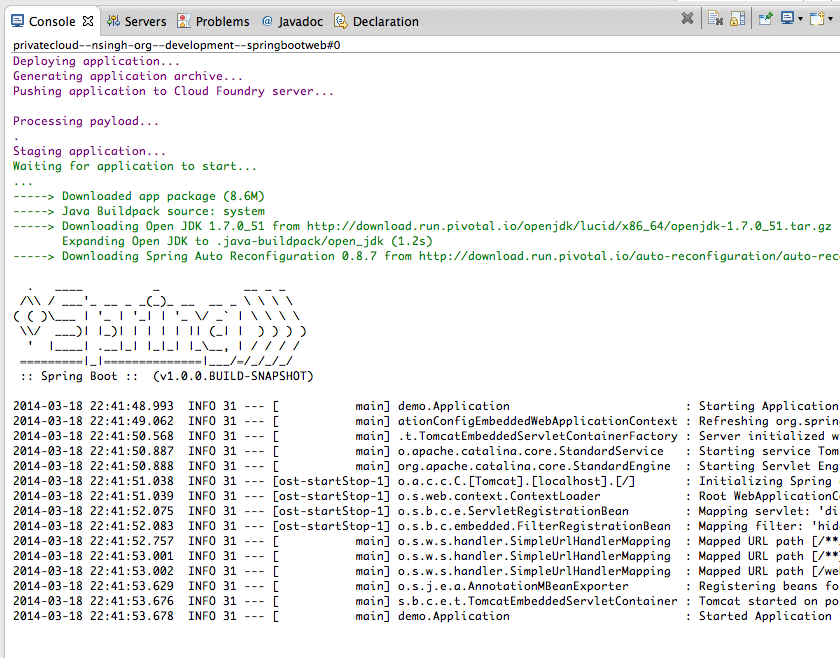Click logger 'ationConfigEmbeddedWebApplicationContext'
The width and height of the screenshot is (840, 658).
(537, 421)
